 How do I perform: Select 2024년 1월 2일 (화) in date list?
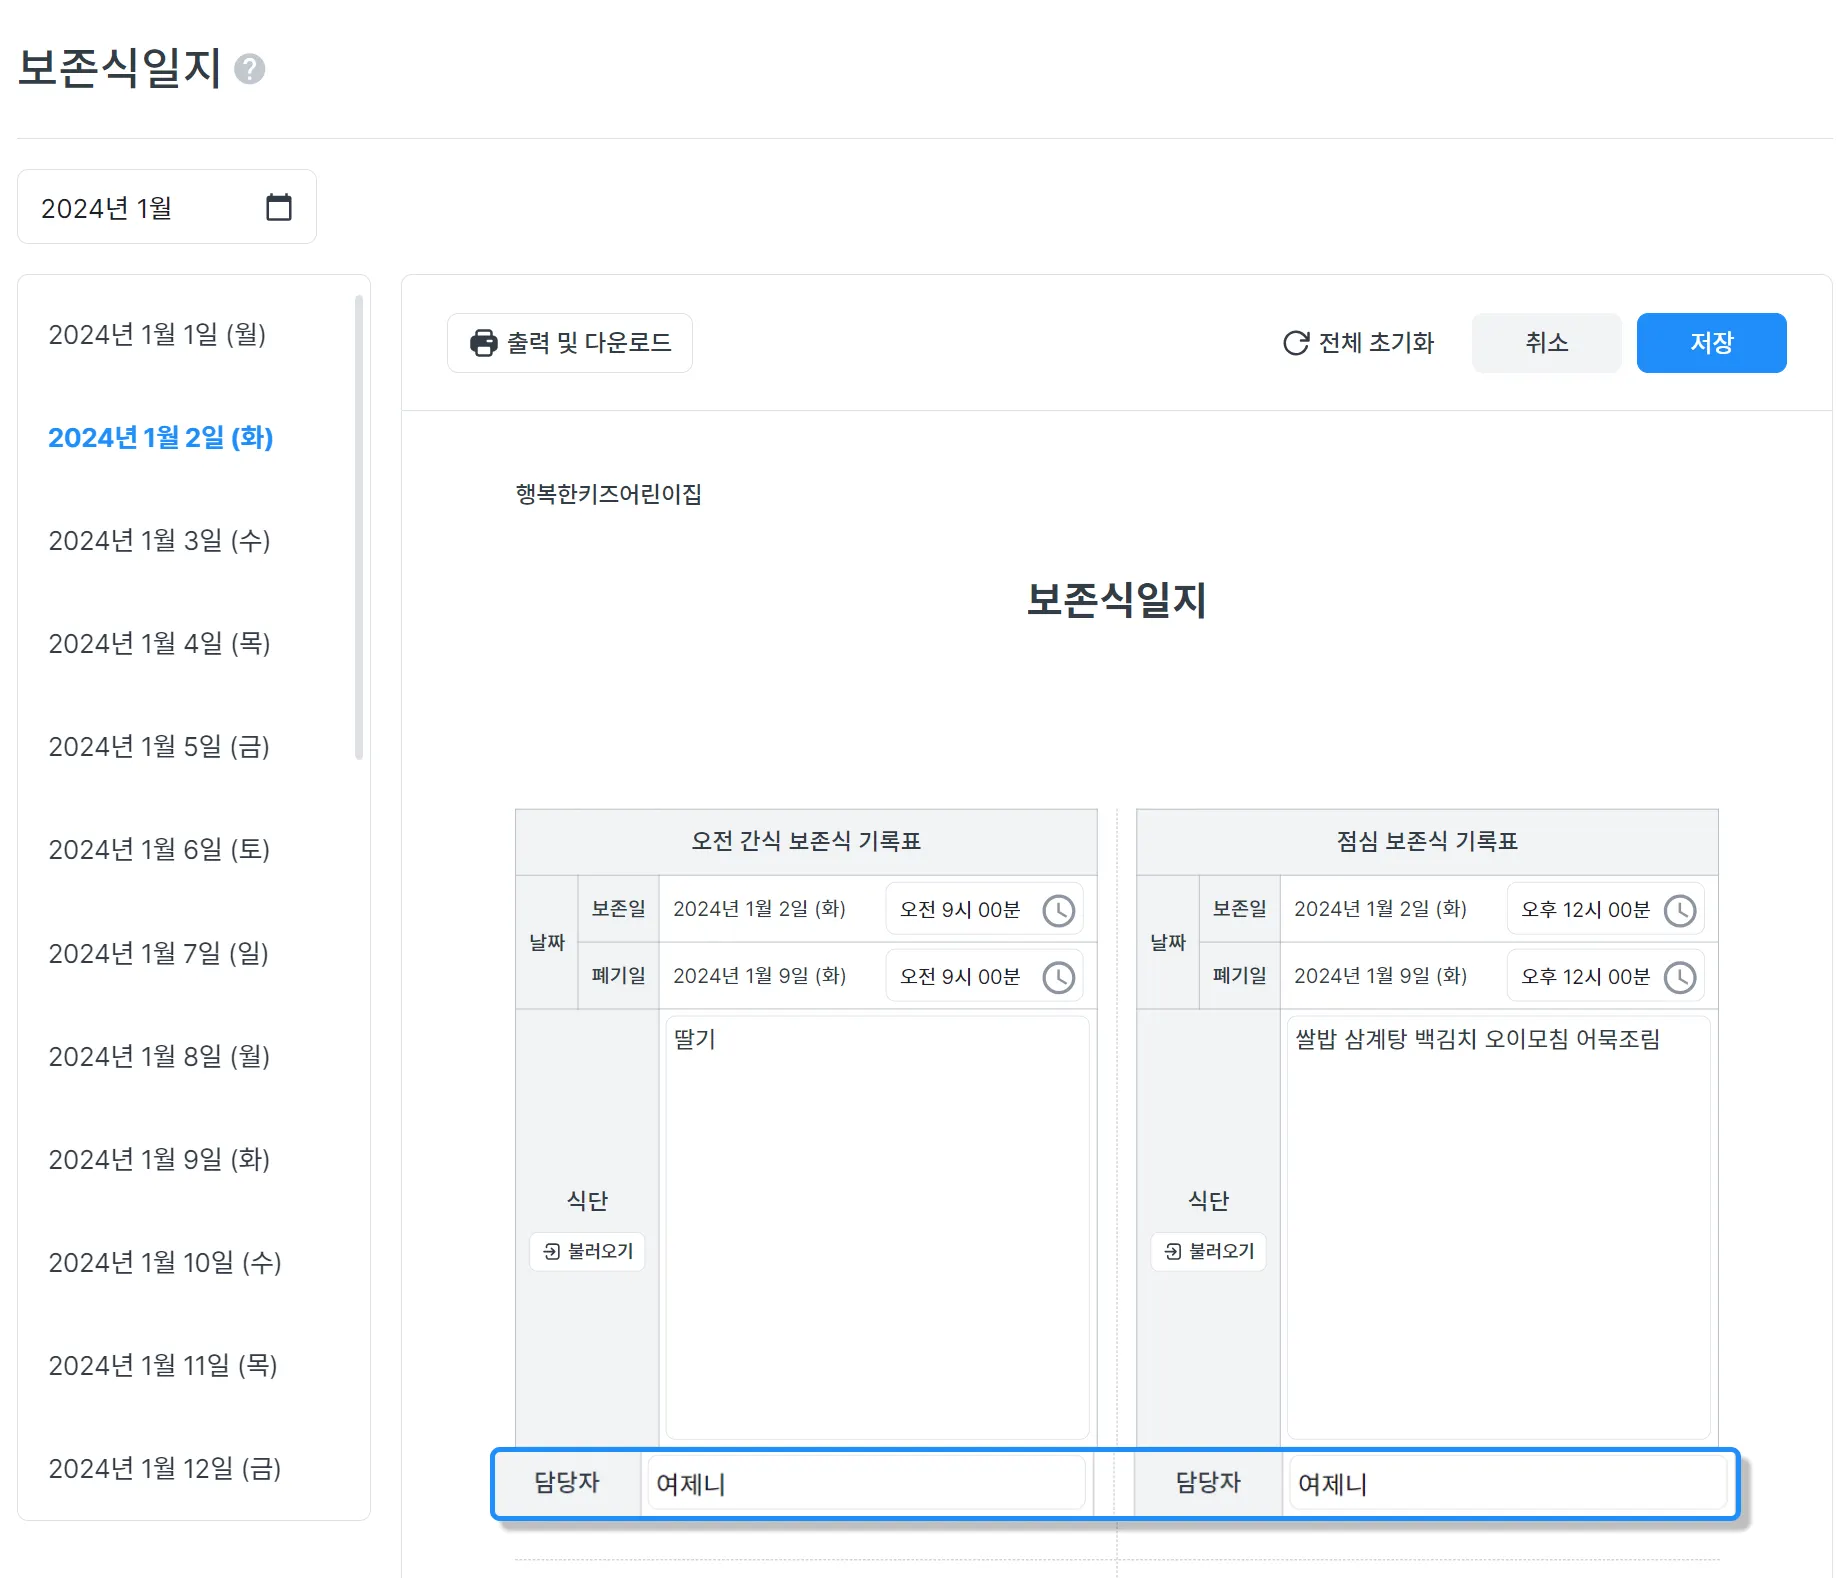(161, 437)
